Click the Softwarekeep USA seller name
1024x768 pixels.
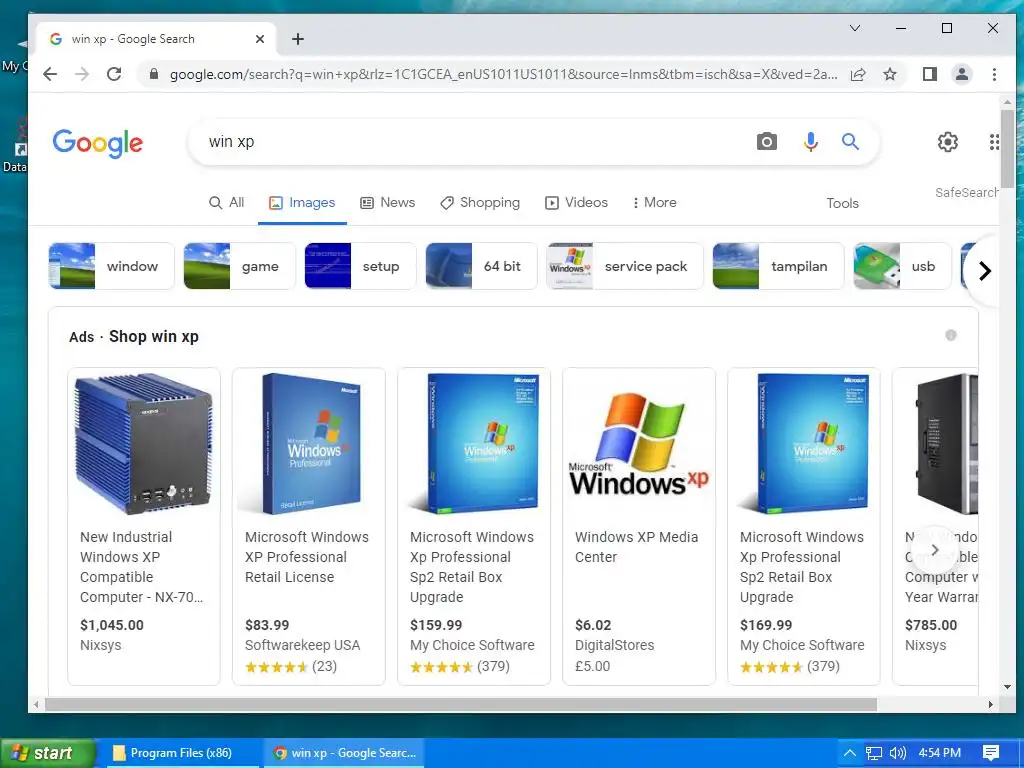tap(302, 645)
